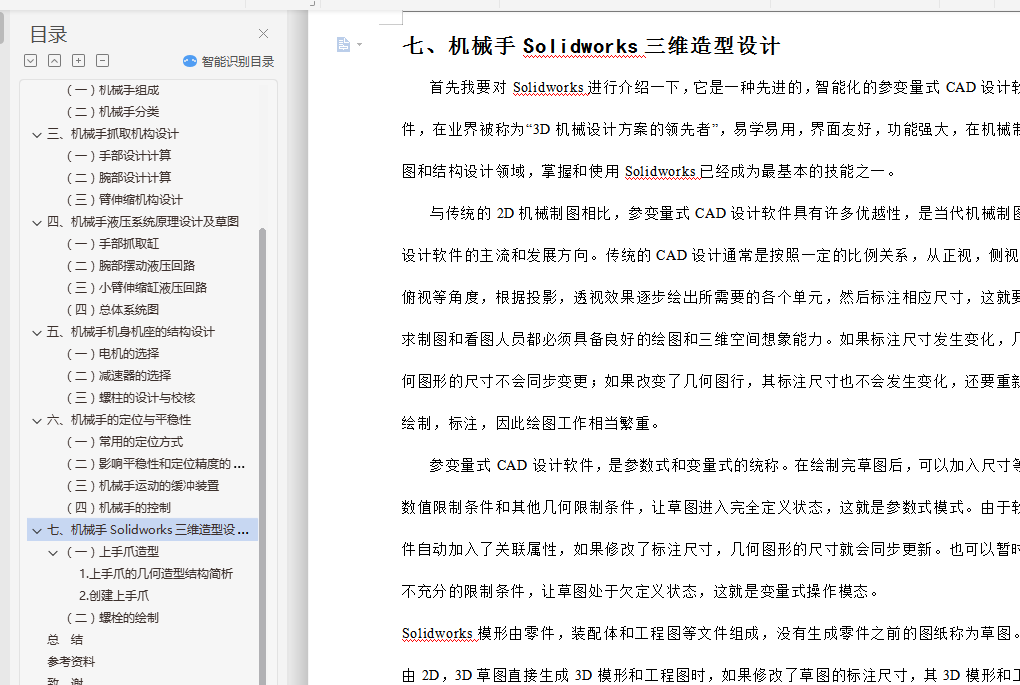Collapse 三、机械手抓取机构设计 section
Viewport: 1020px width, 685px height.
click(37, 134)
